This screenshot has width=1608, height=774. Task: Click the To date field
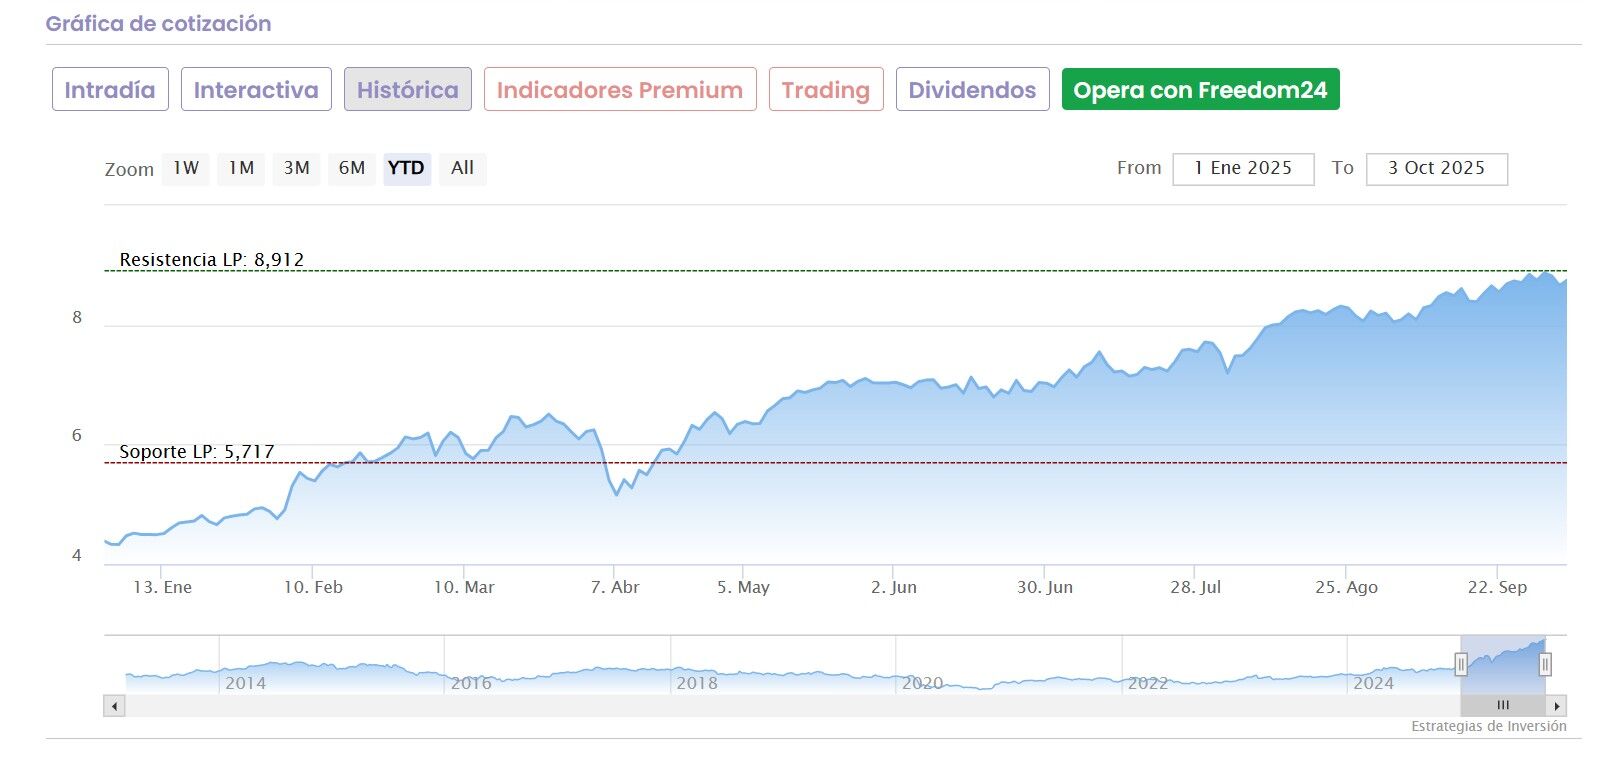(1436, 169)
